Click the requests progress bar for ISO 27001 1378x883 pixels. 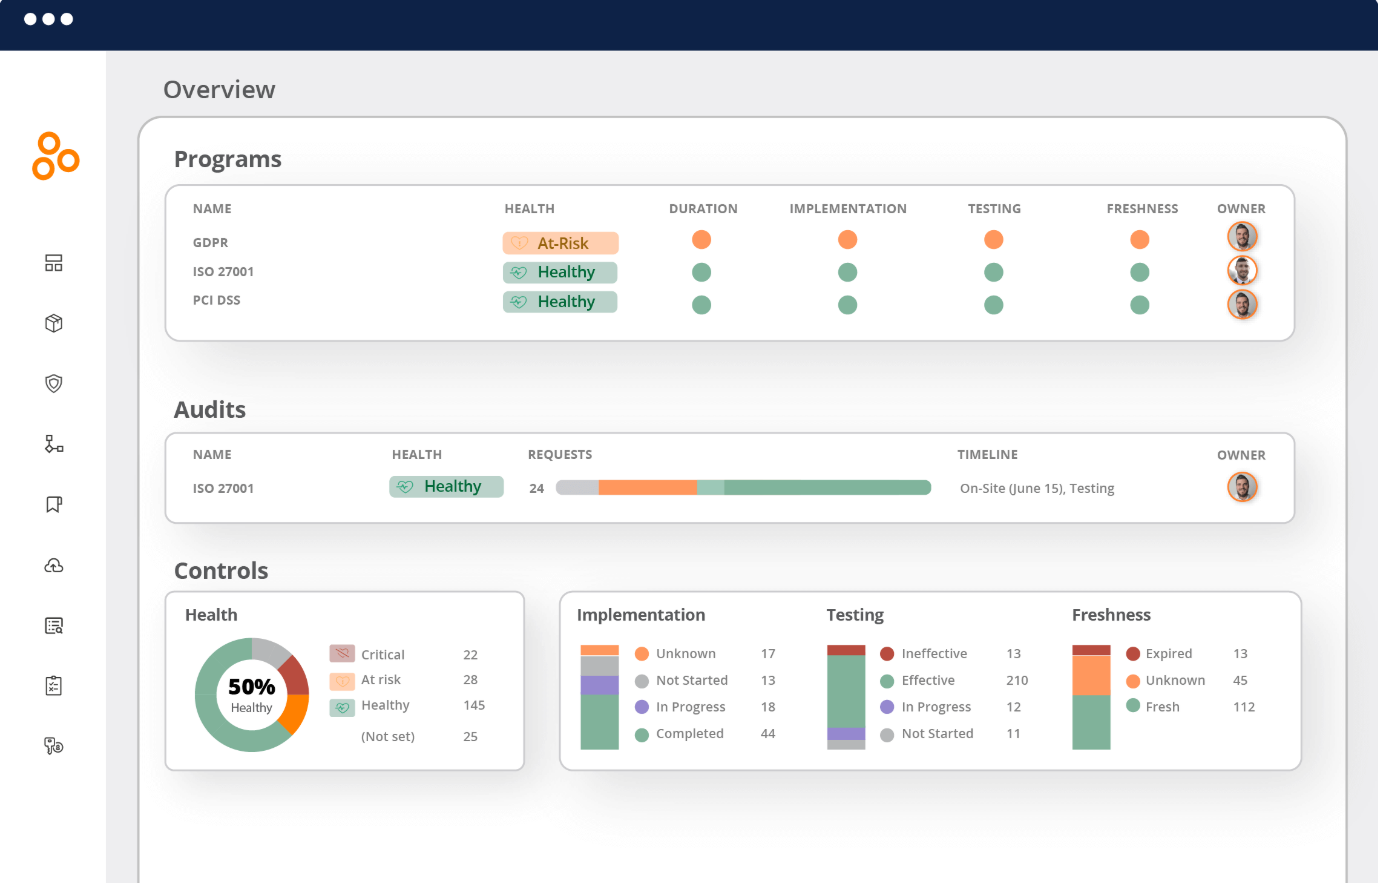745,488
